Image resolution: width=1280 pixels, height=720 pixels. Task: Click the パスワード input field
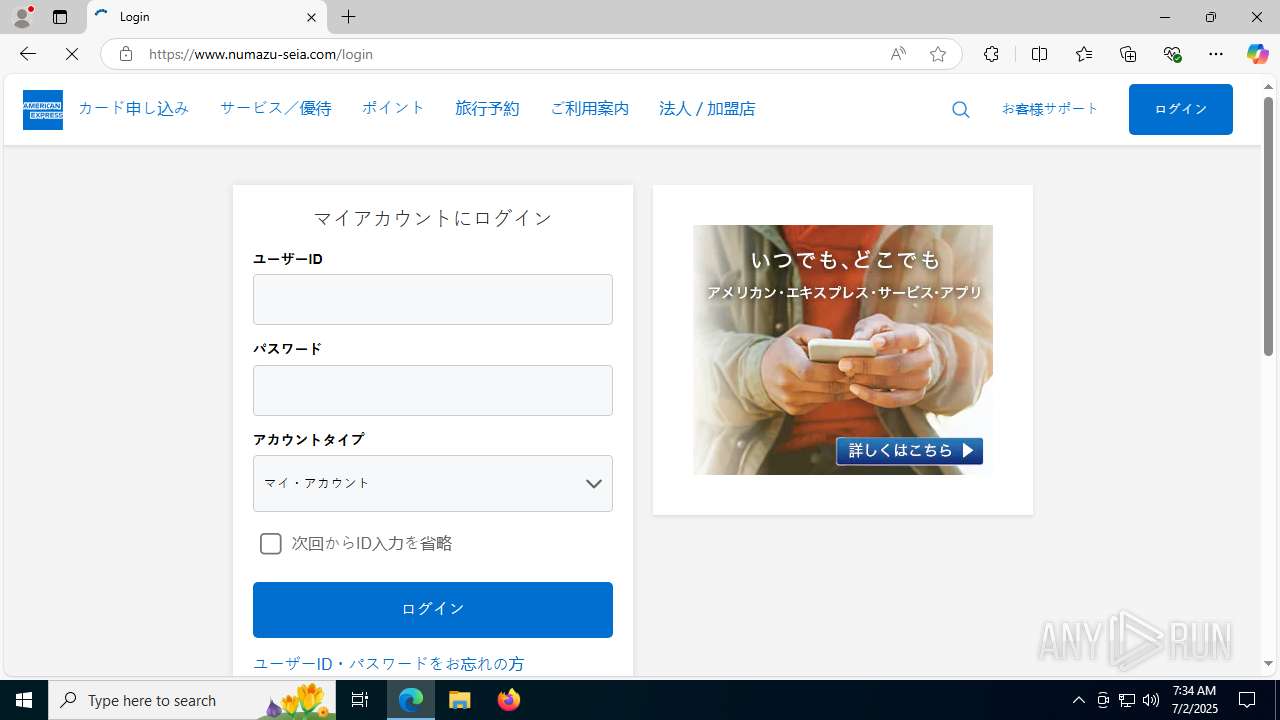tap(433, 390)
